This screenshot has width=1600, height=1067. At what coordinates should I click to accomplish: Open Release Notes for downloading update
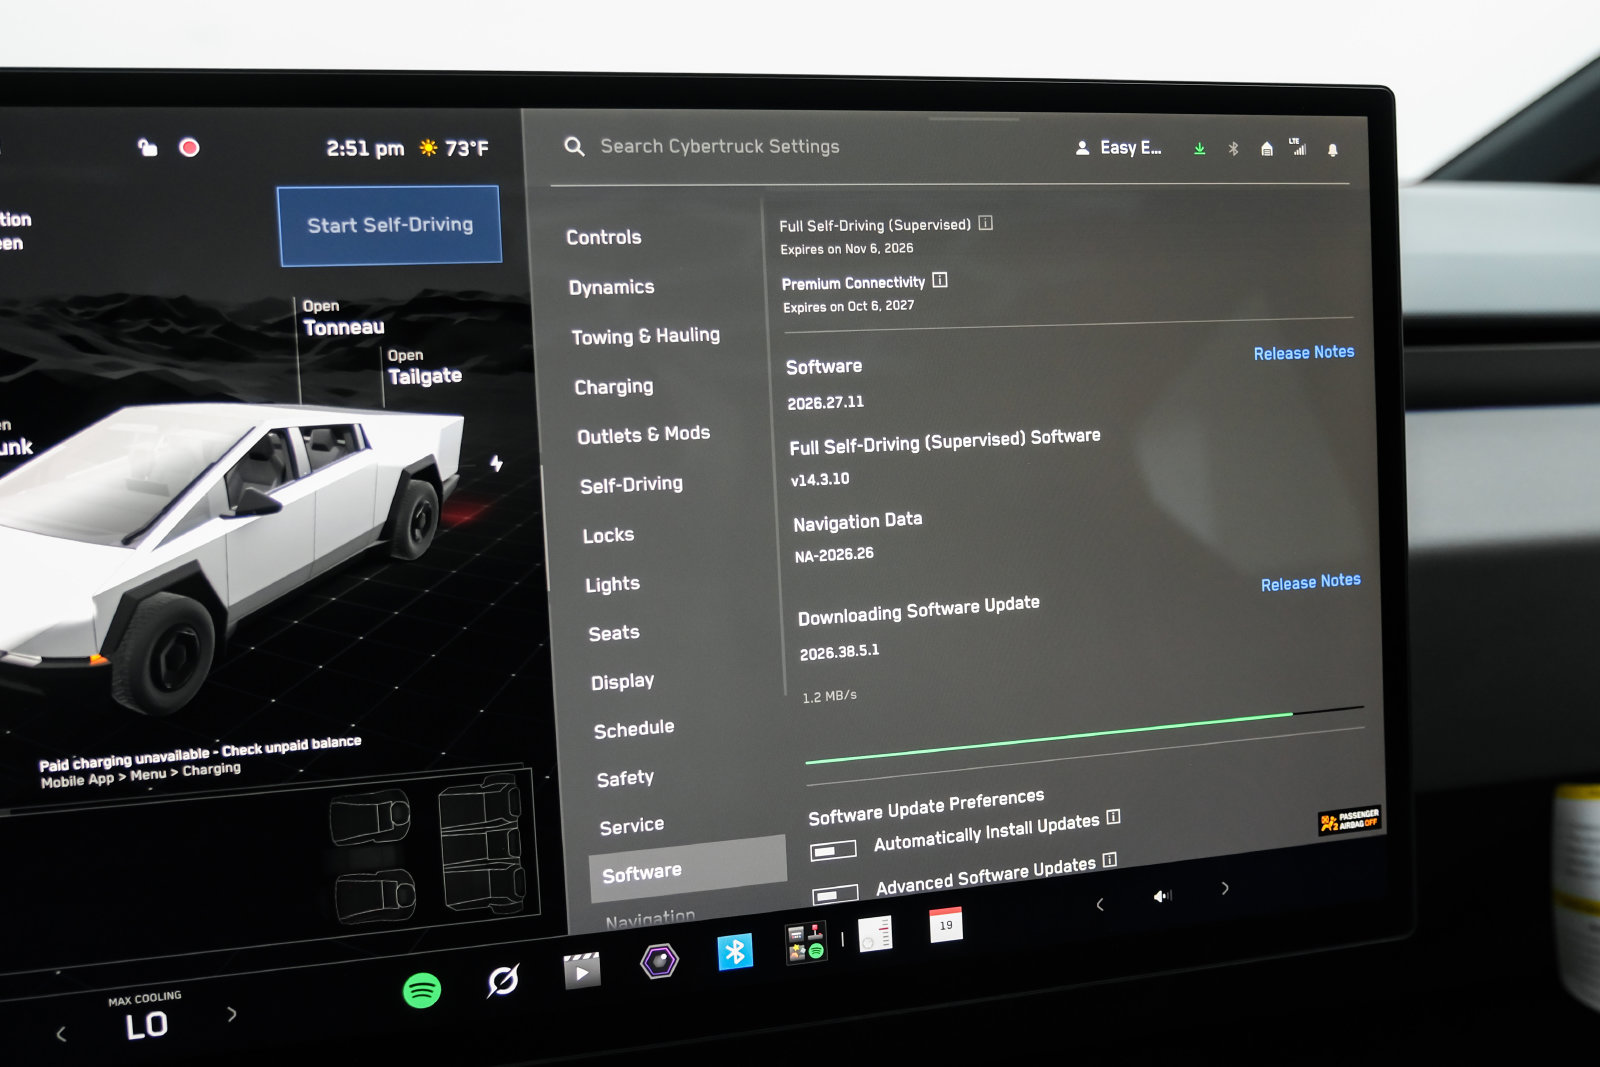click(x=1311, y=582)
